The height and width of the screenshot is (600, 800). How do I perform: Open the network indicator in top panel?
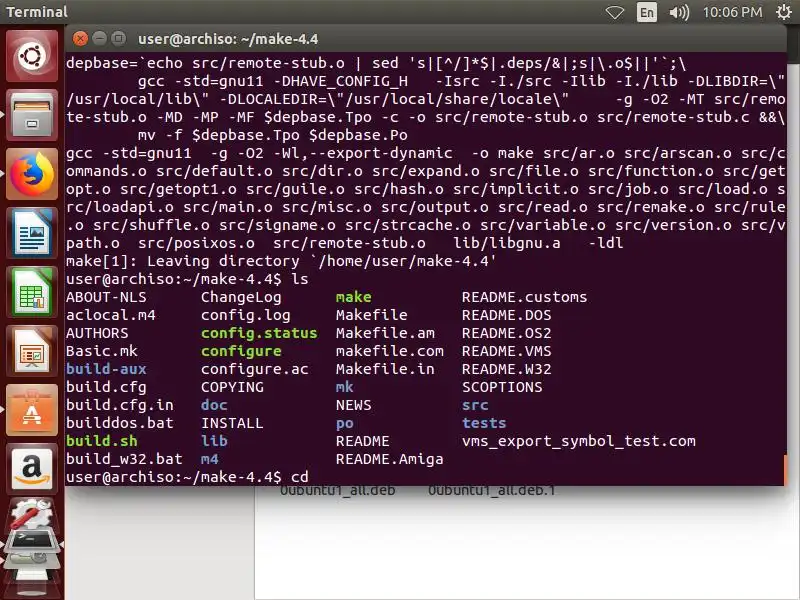(x=615, y=12)
